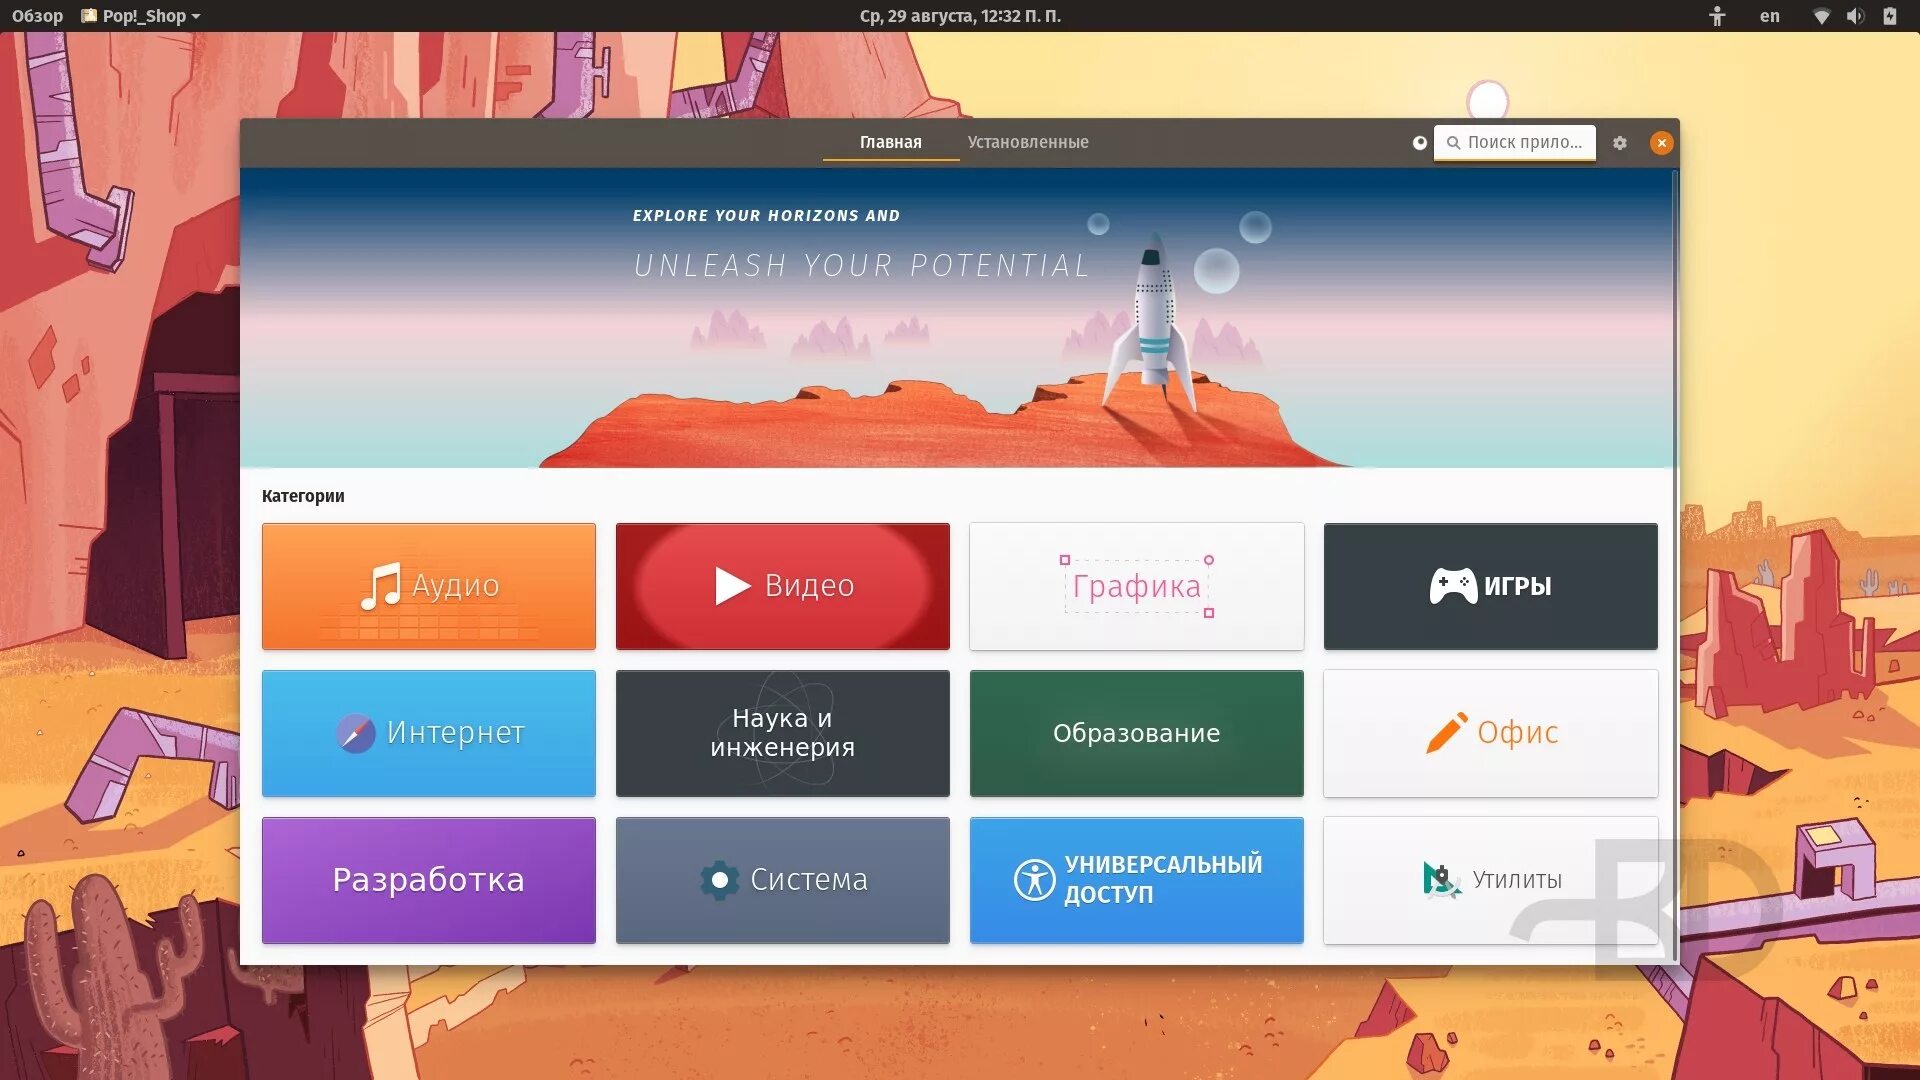
Task: Open the Аудио category tile
Action: coord(428,586)
